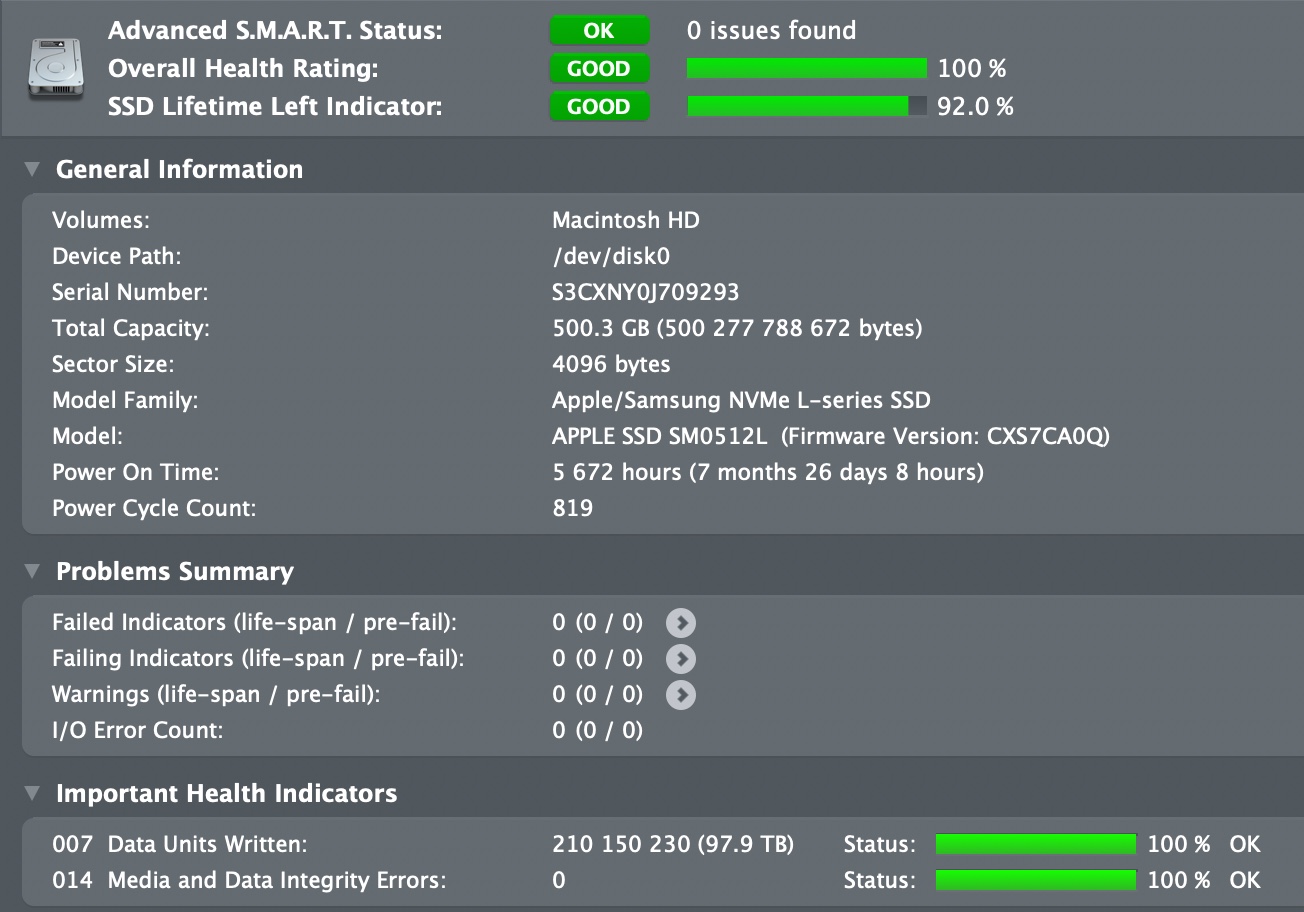Click Media and Data Integrity Errors label
Image resolution: width=1304 pixels, height=912 pixels.
pos(276,881)
